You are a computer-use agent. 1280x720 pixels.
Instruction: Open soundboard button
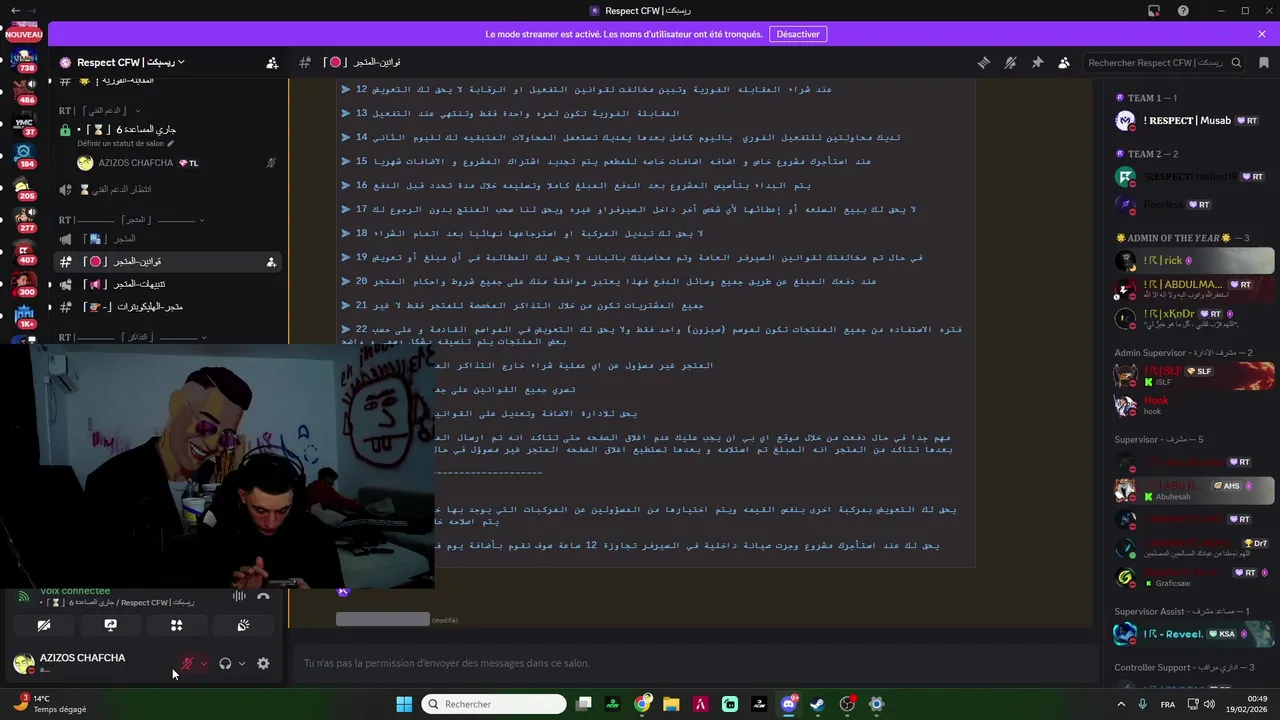click(x=243, y=625)
